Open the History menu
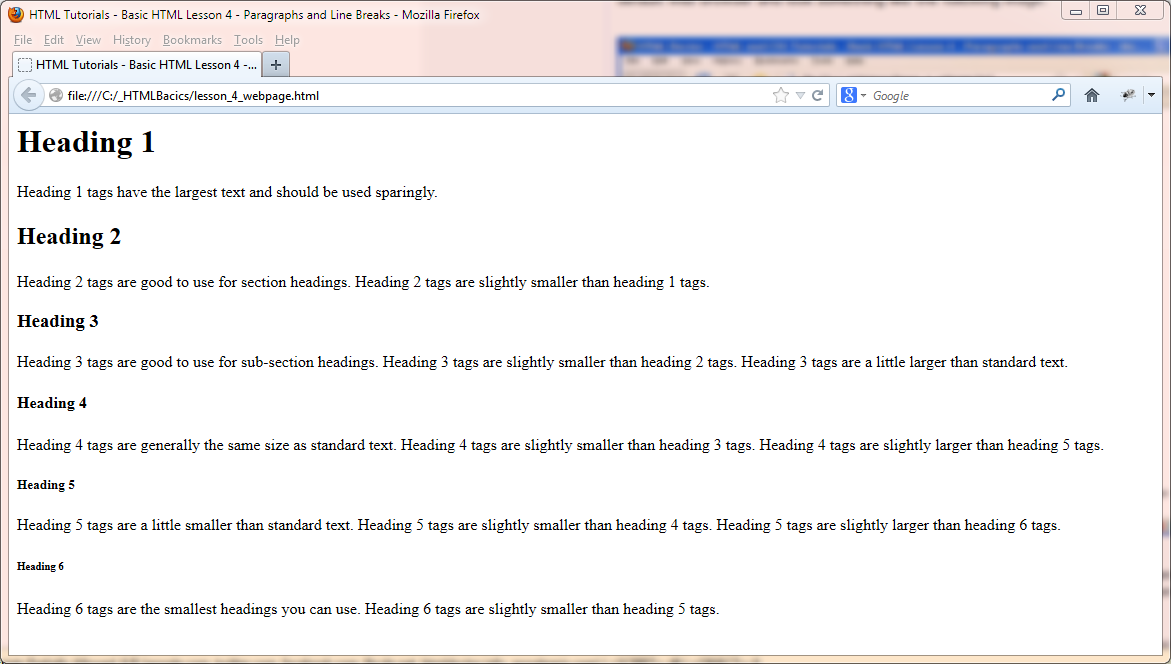The height and width of the screenshot is (664, 1171). 131,40
